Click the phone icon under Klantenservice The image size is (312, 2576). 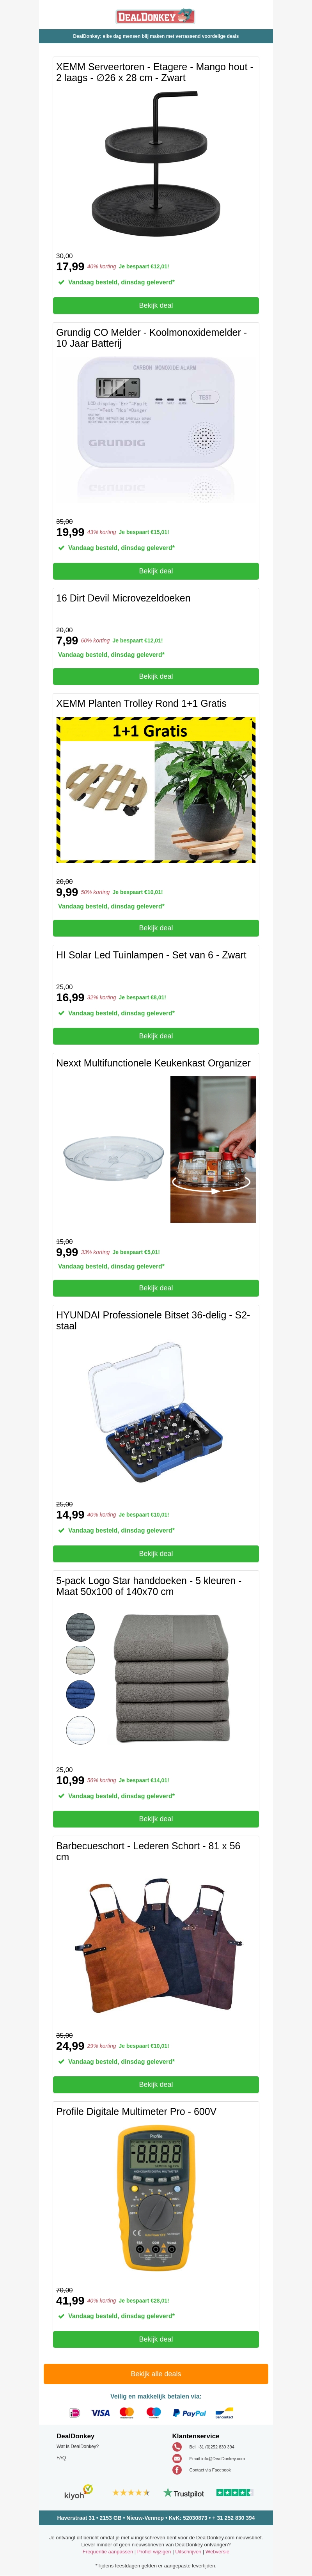tap(177, 2446)
